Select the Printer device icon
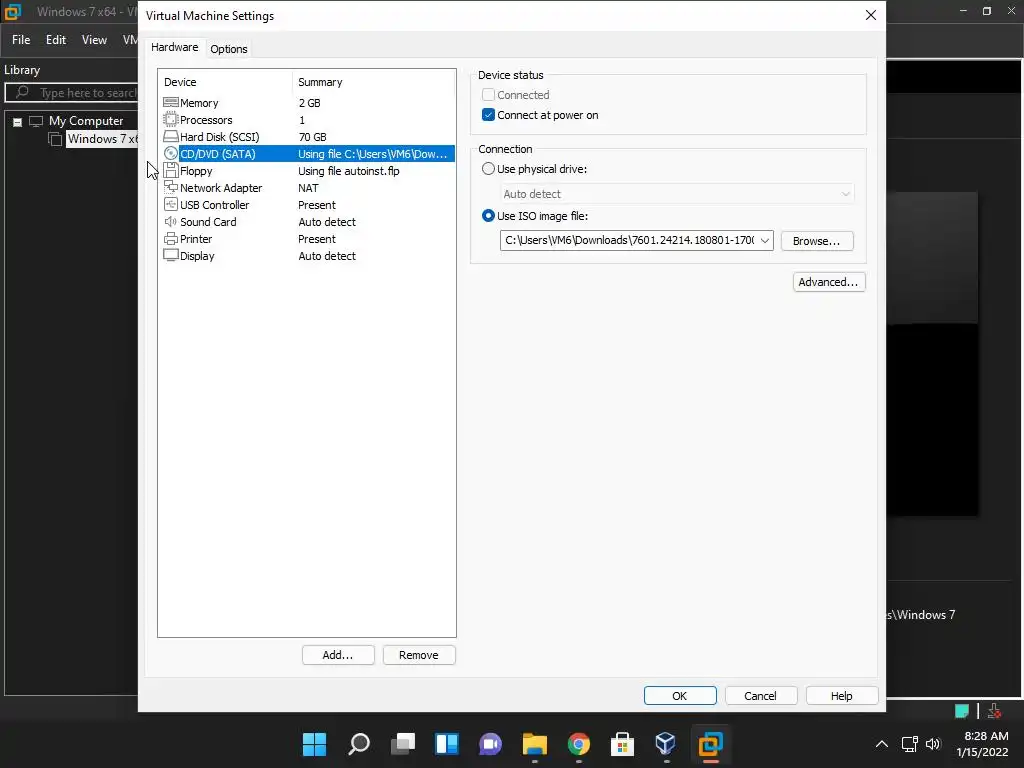The height and width of the screenshot is (768, 1024). 170,238
